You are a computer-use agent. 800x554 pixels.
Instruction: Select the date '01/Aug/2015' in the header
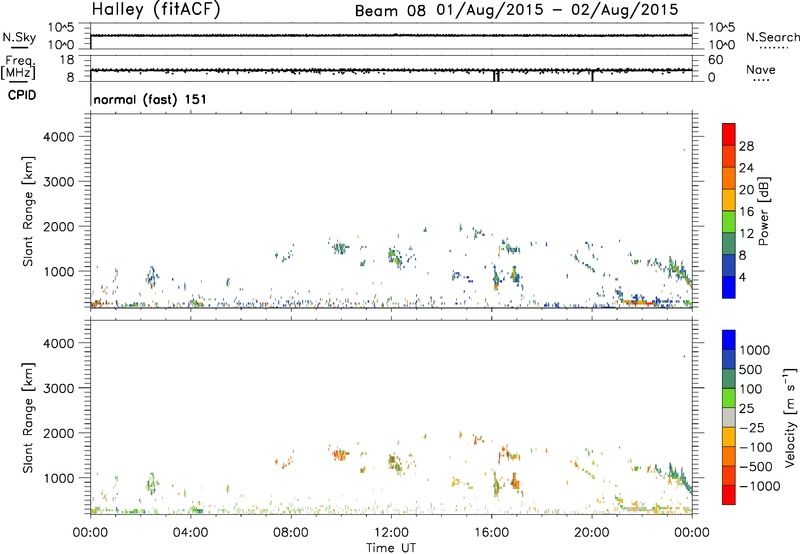[490, 10]
